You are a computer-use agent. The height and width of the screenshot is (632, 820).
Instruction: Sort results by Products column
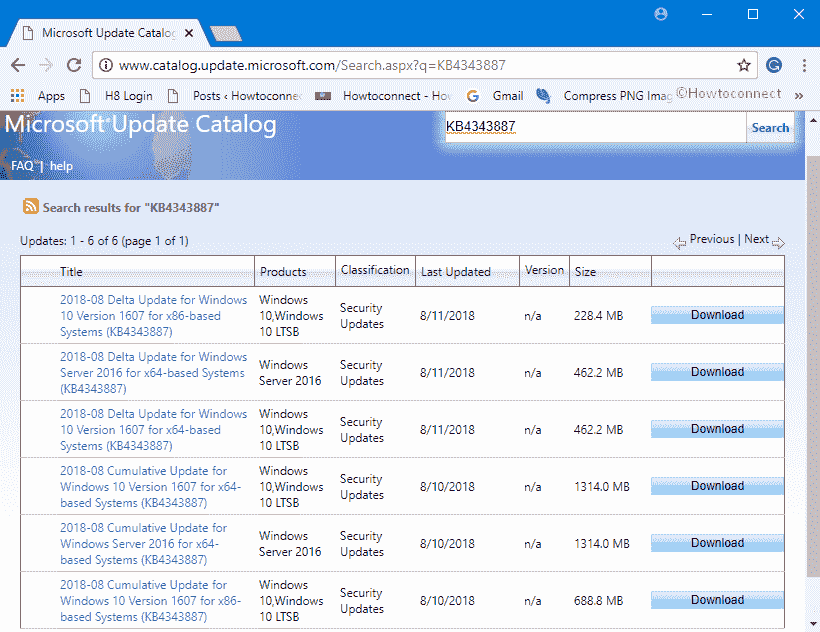tap(283, 272)
